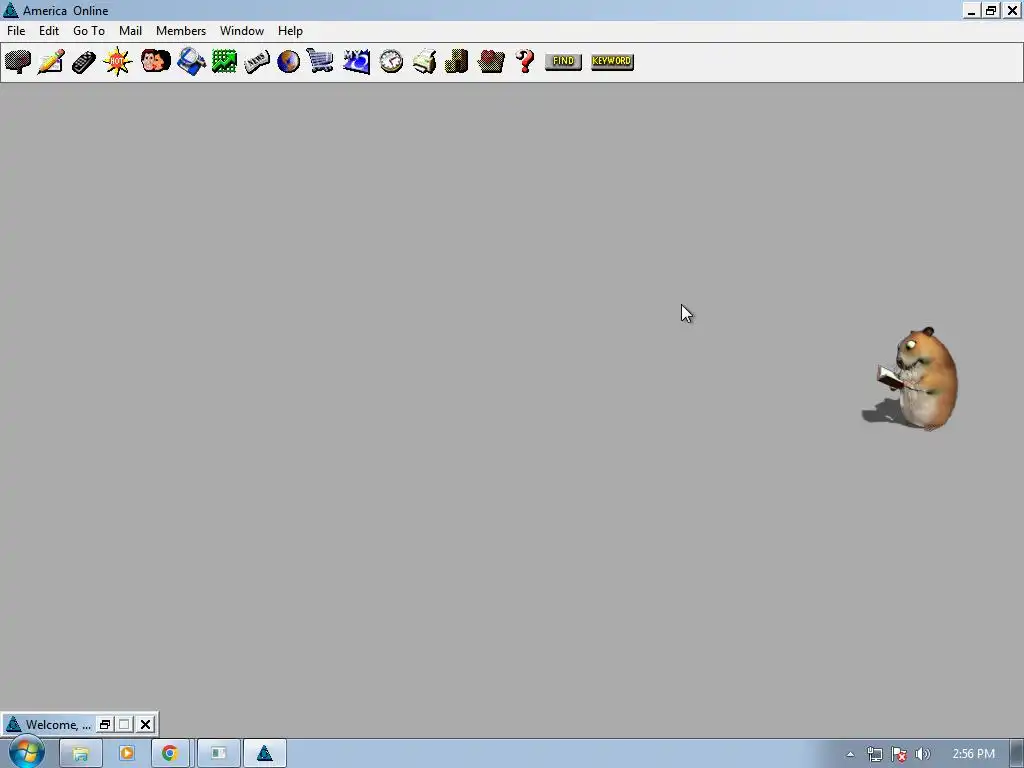The height and width of the screenshot is (768, 1024).
Task: Click the compose mail pencil icon
Action: (x=51, y=61)
